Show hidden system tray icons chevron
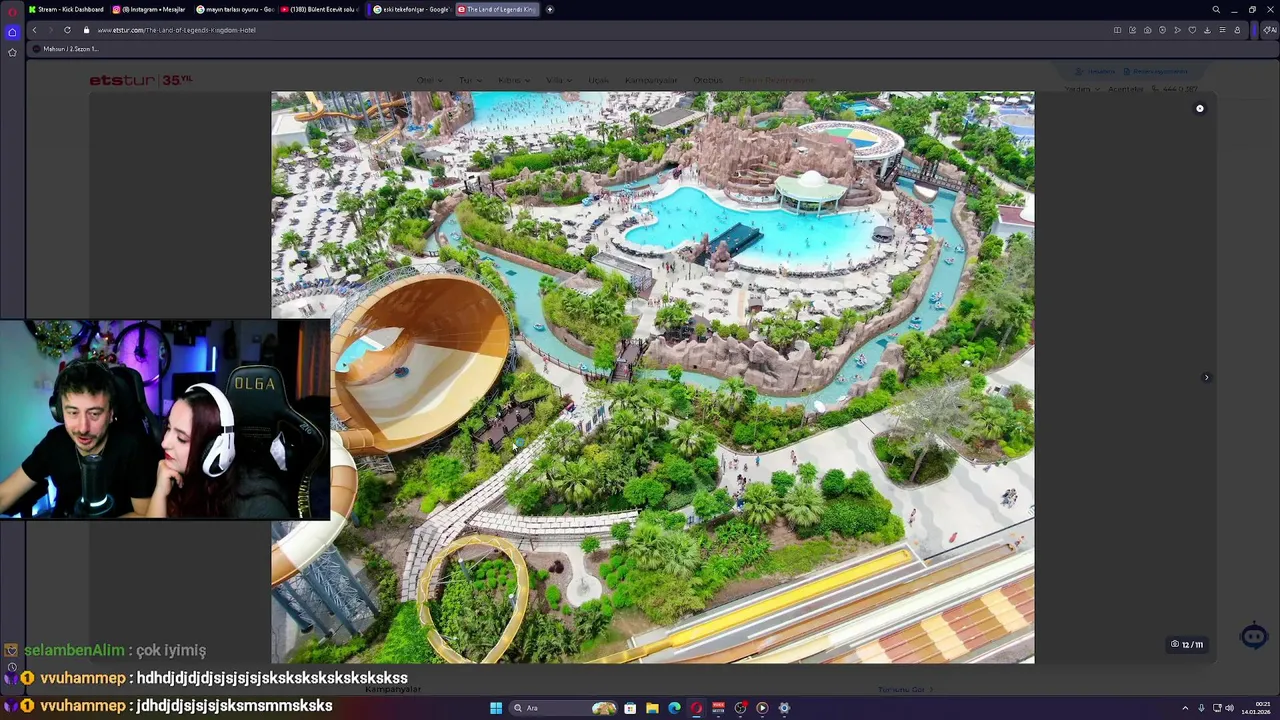This screenshot has height=720, width=1280. tap(1185, 708)
